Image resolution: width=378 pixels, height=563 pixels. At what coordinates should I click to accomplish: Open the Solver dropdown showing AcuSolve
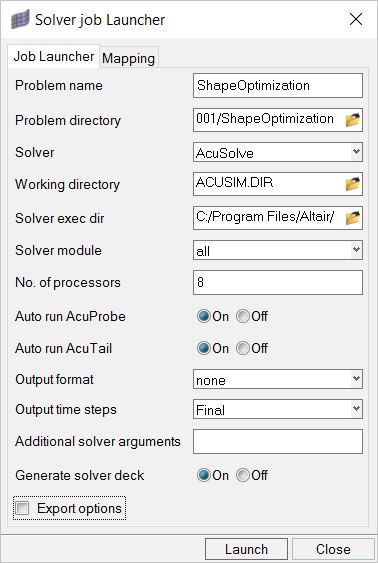[278, 152]
